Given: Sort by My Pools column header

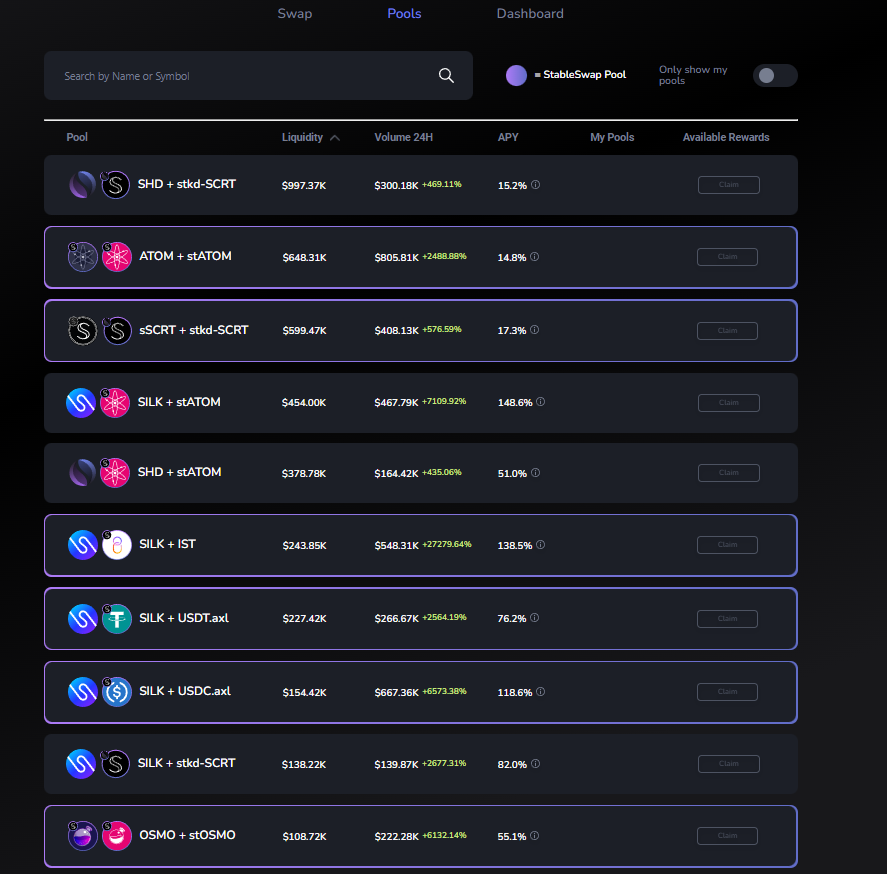Looking at the screenshot, I should tap(612, 137).
